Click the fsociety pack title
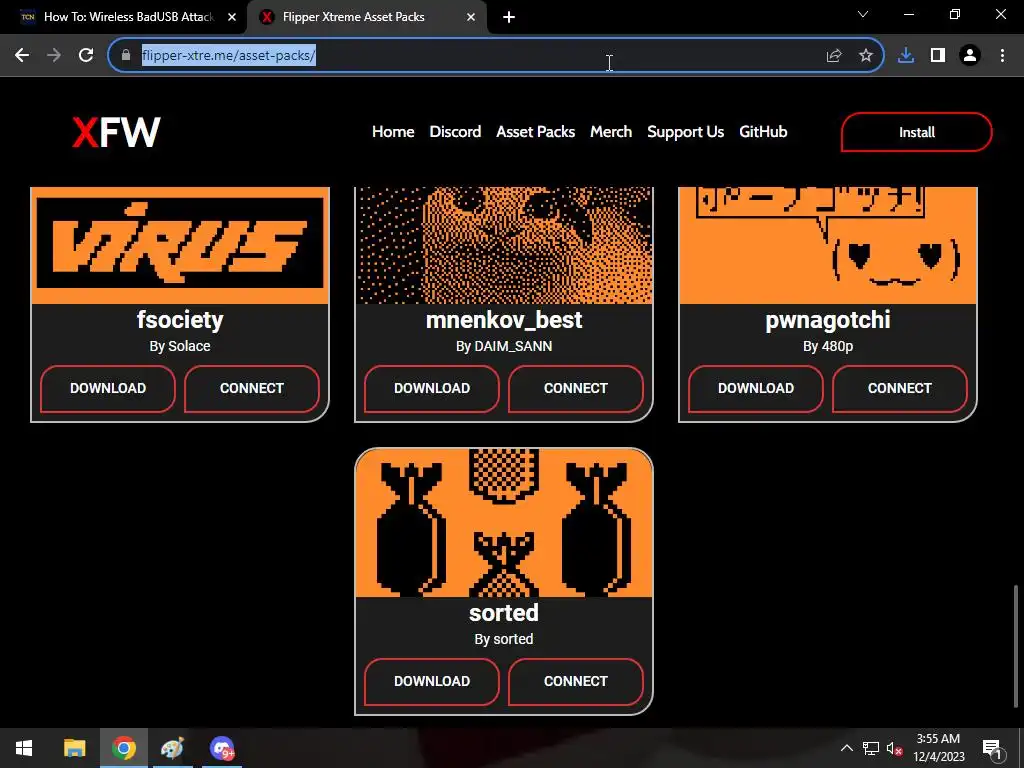Image resolution: width=1024 pixels, height=768 pixels. [180, 320]
